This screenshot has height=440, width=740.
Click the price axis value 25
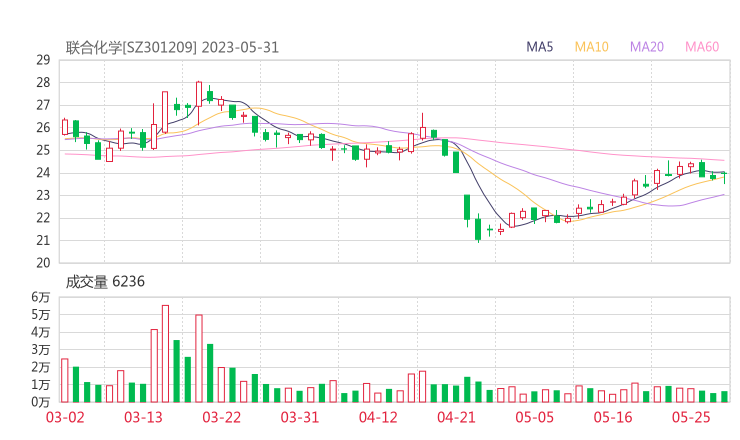click(x=43, y=150)
